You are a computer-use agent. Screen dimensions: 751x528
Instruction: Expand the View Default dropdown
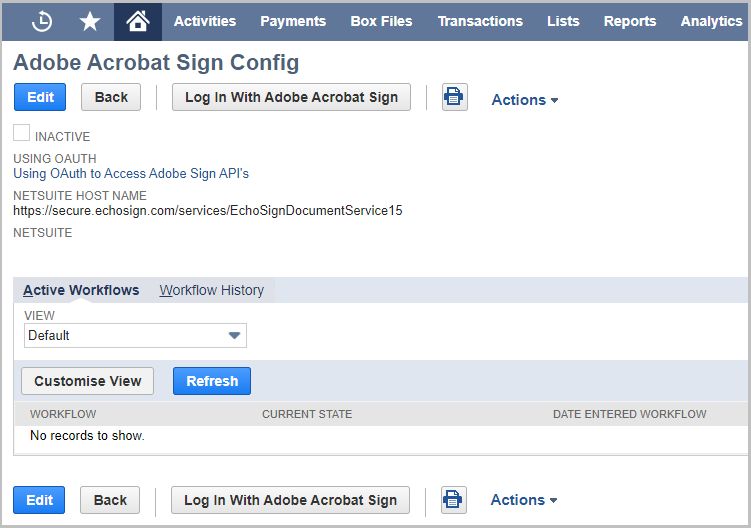point(136,335)
